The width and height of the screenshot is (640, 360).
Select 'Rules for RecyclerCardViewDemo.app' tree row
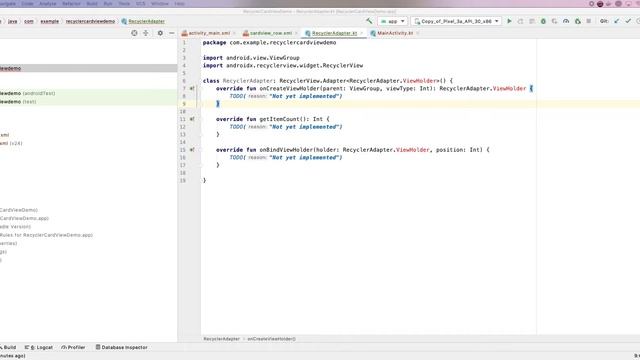tap(89, 235)
